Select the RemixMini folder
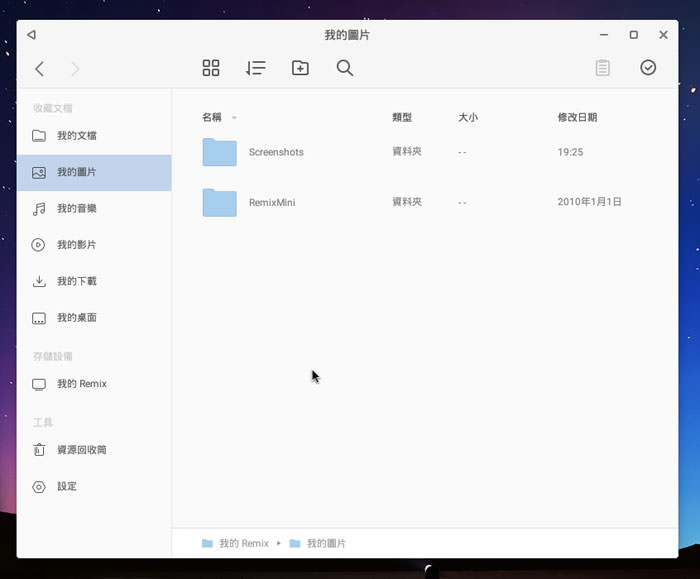700x579 pixels. [x=271, y=202]
